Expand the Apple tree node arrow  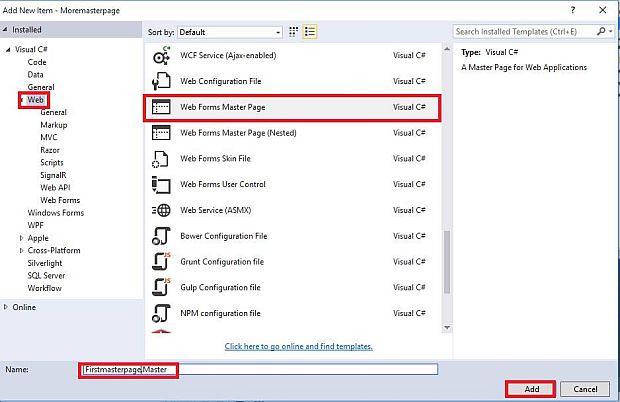coord(21,238)
